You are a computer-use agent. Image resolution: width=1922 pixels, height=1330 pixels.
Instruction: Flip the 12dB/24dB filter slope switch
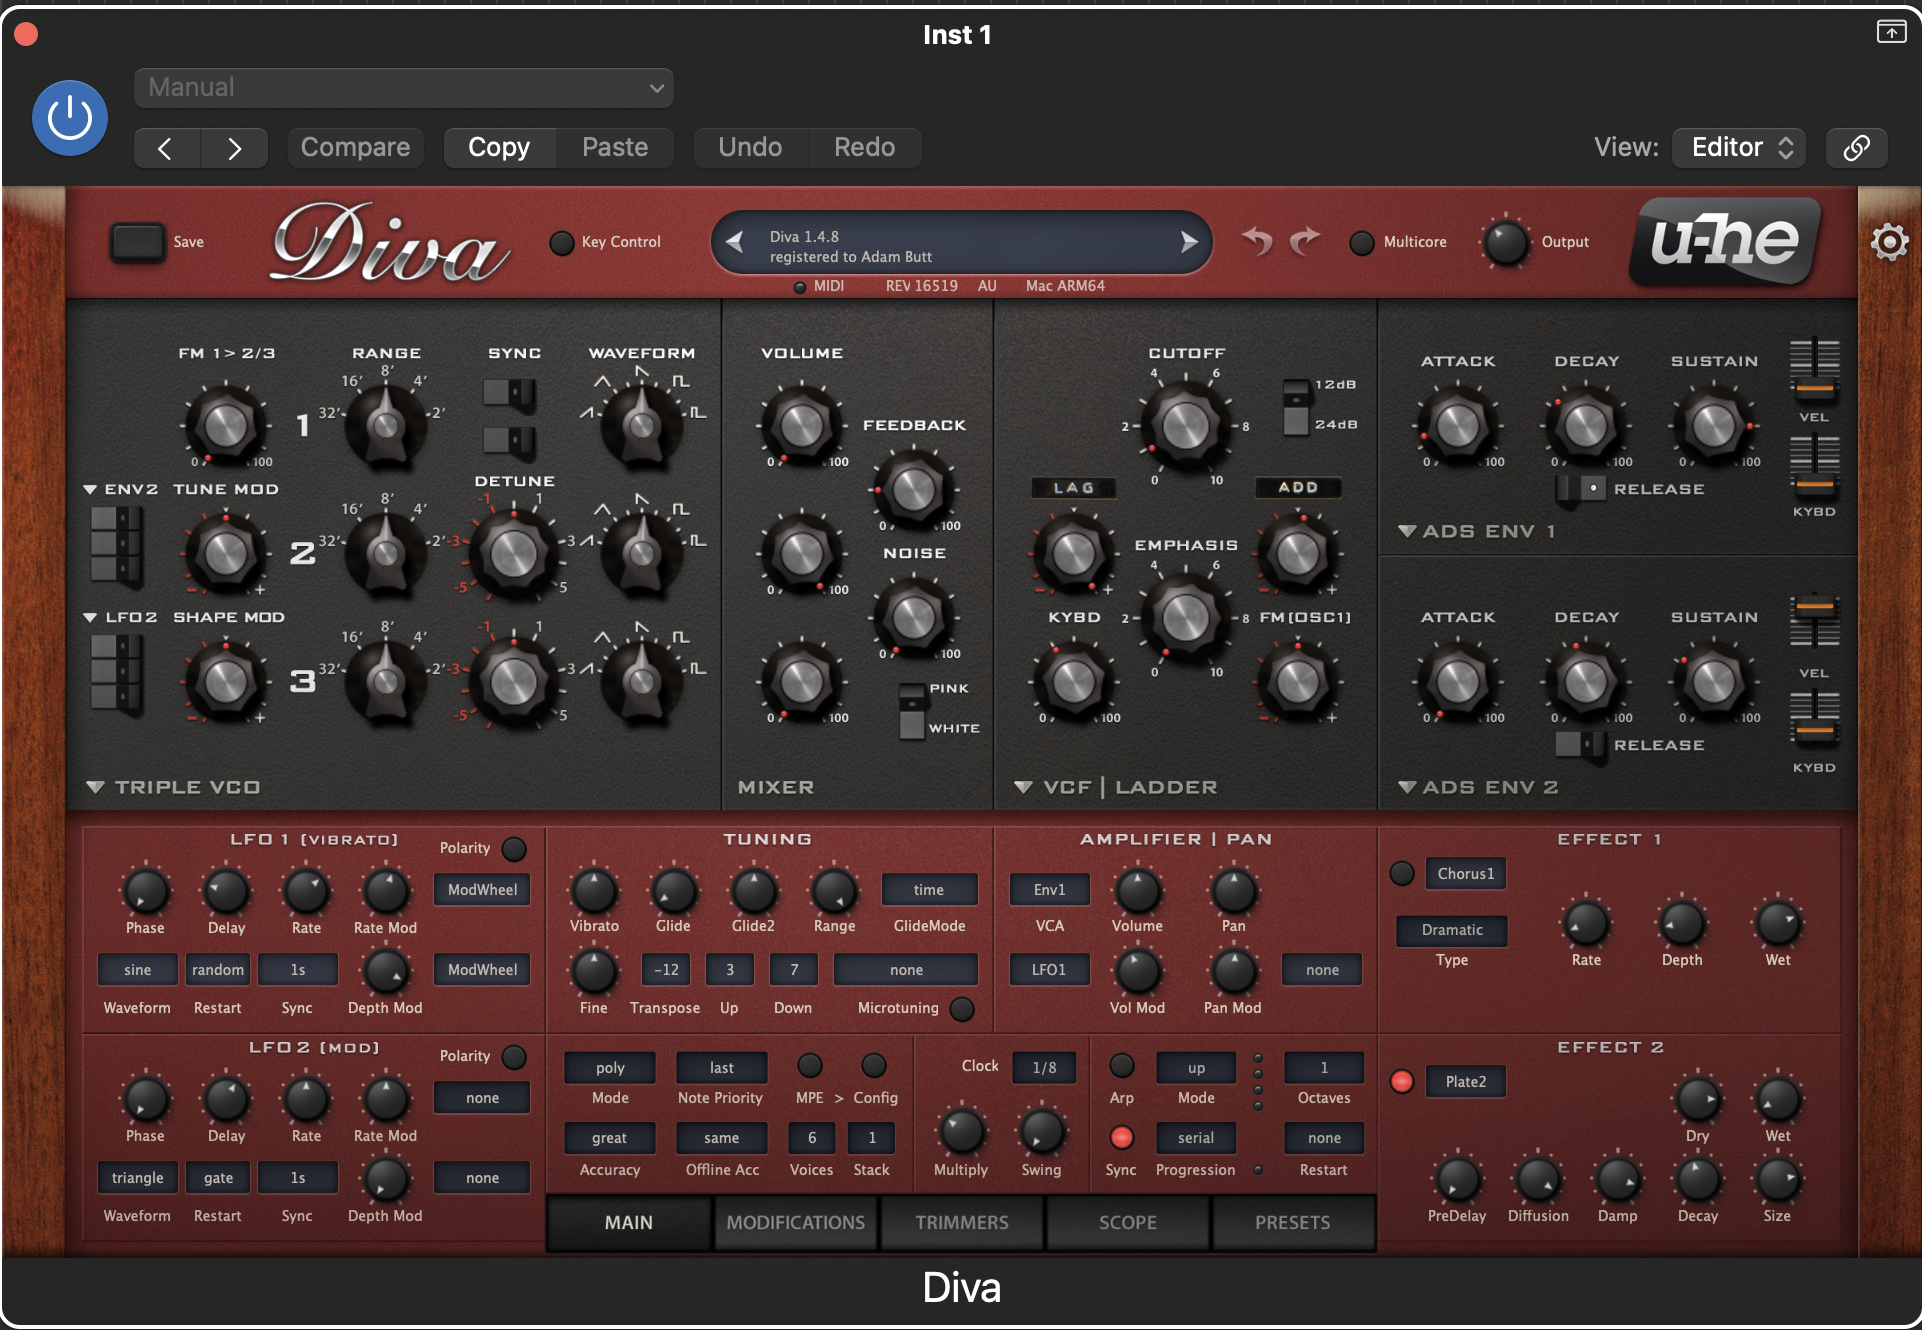pyautogui.click(x=1296, y=406)
